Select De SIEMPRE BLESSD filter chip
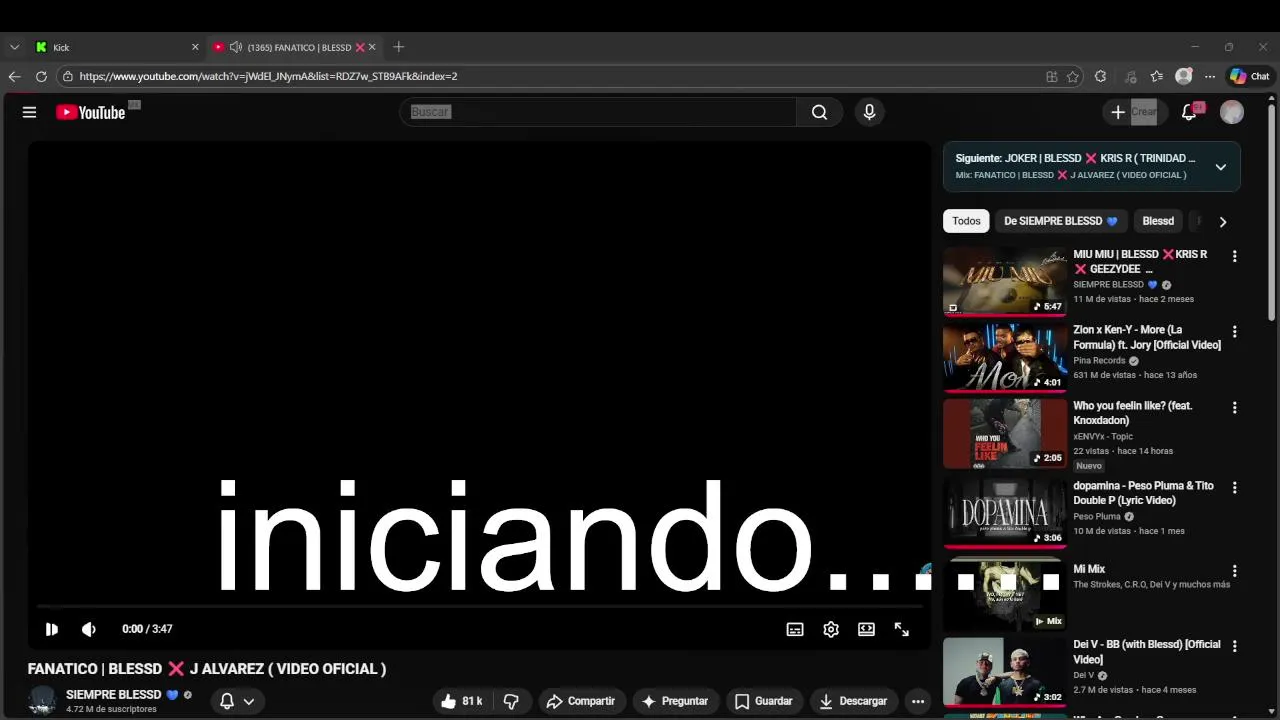 coord(1061,221)
